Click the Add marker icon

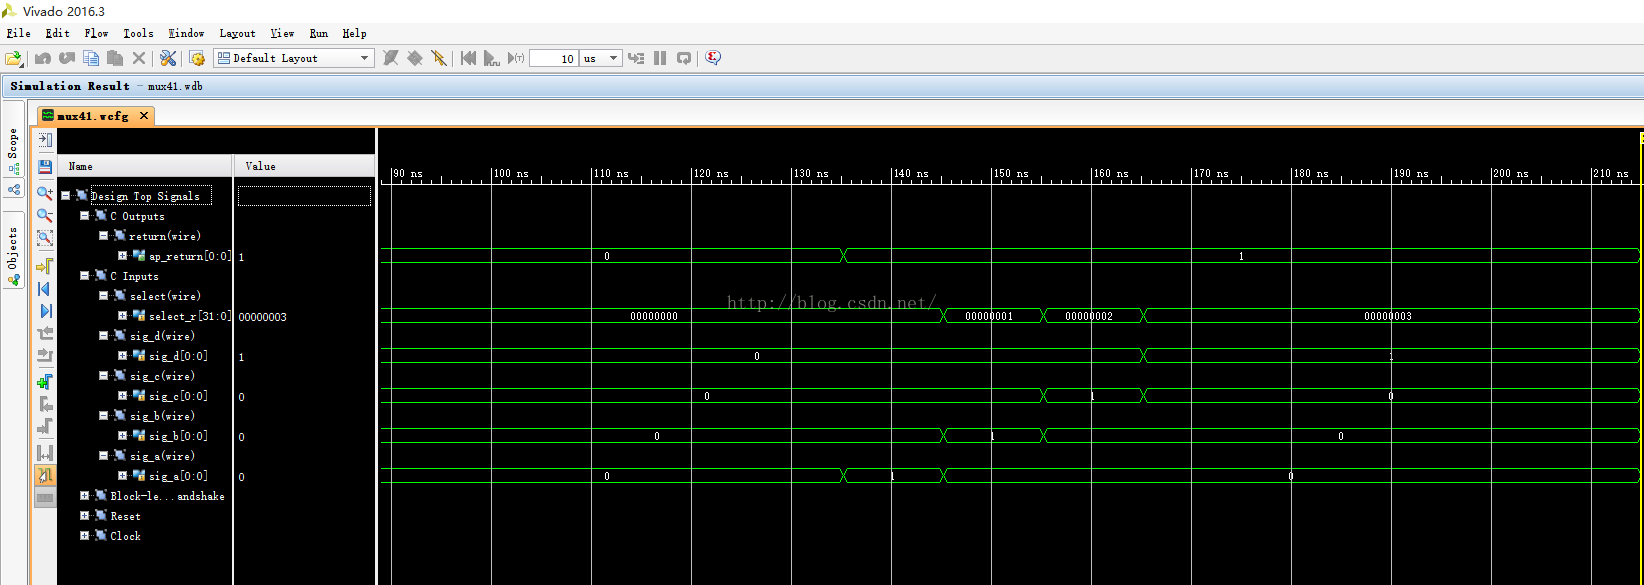point(45,382)
